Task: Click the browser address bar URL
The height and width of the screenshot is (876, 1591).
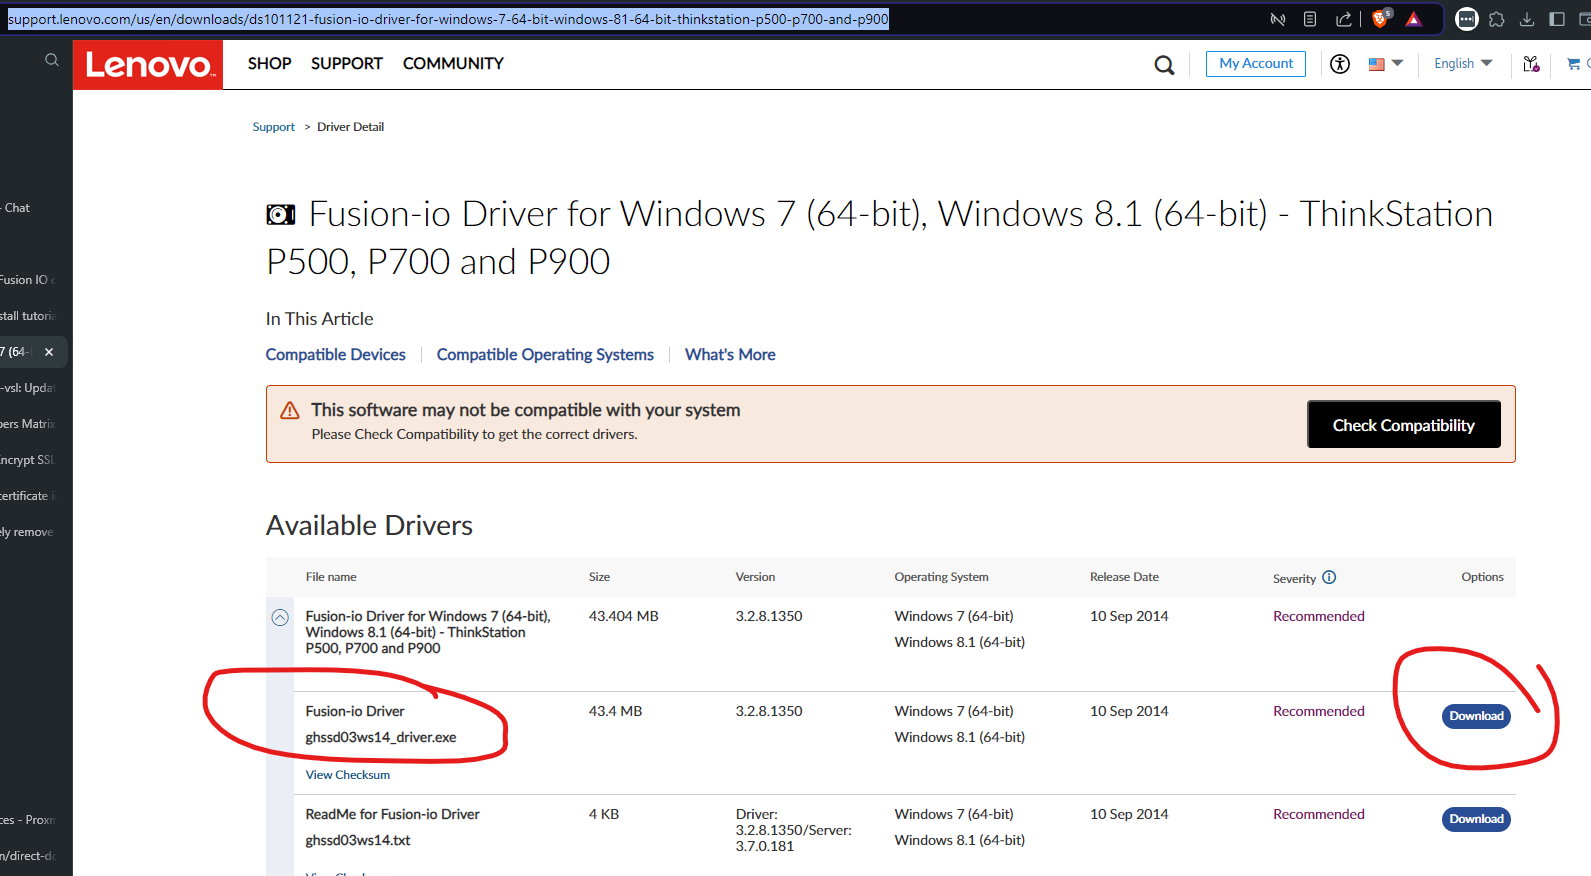Action: point(448,19)
